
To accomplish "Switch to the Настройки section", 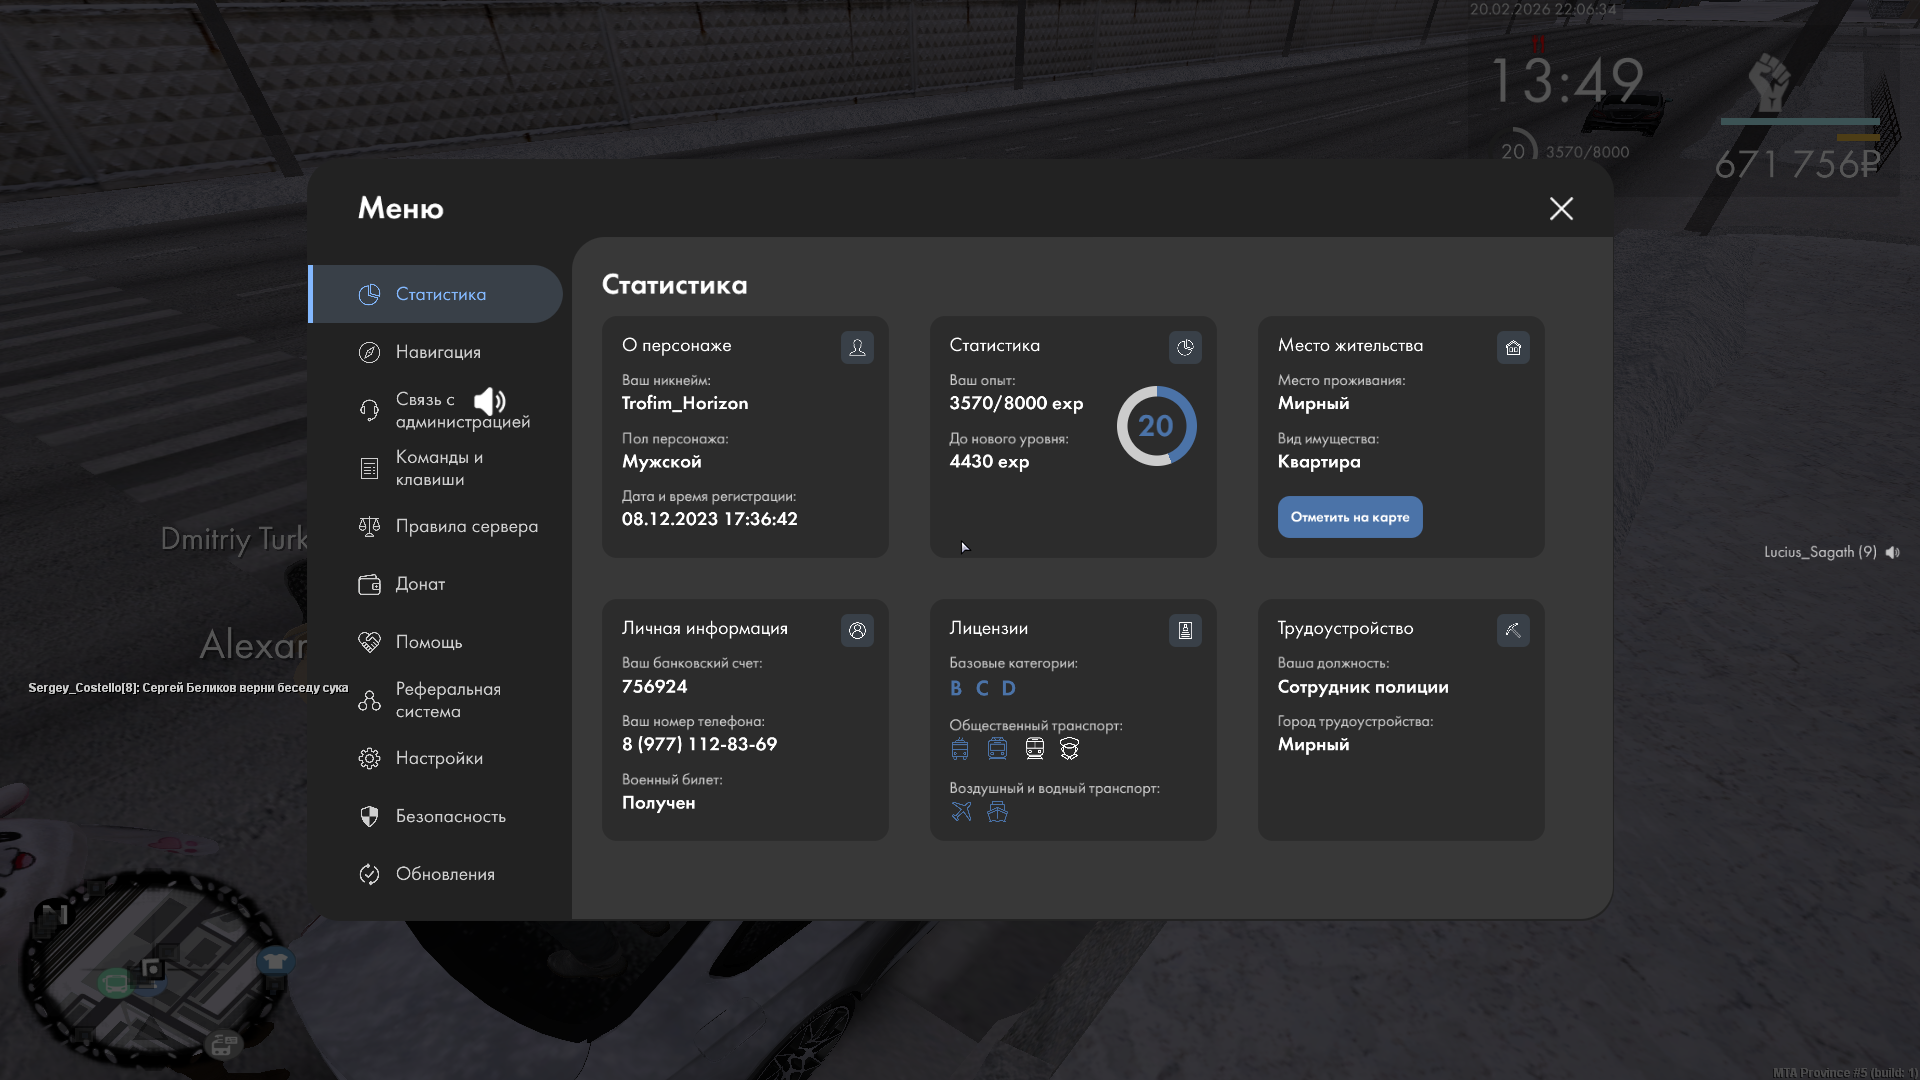I will [x=439, y=758].
